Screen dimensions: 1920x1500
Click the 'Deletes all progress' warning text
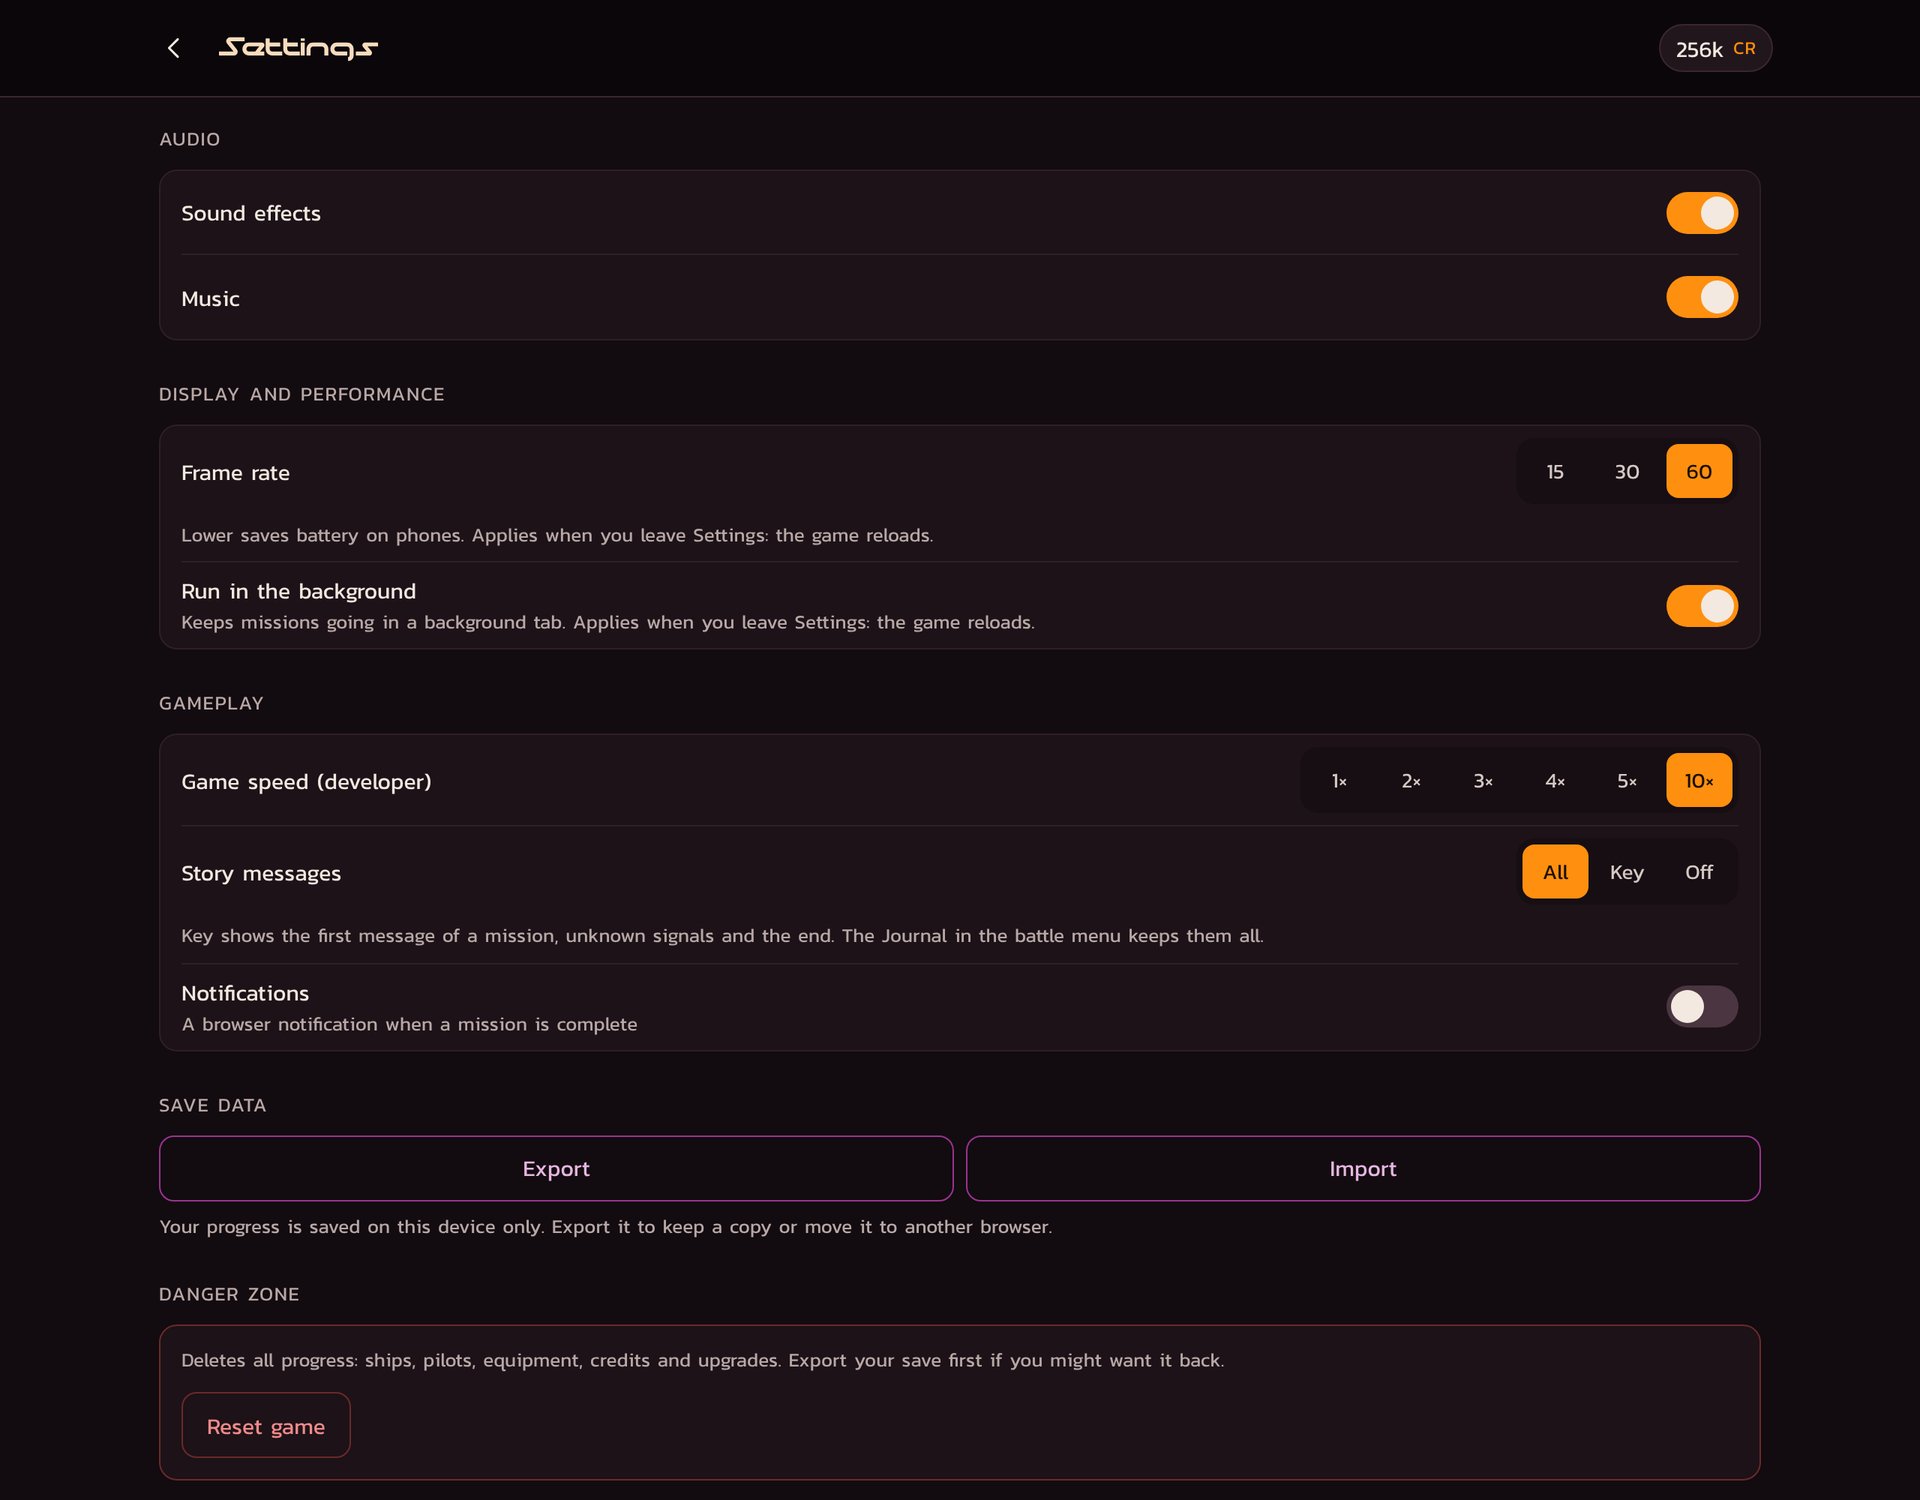tap(702, 1360)
